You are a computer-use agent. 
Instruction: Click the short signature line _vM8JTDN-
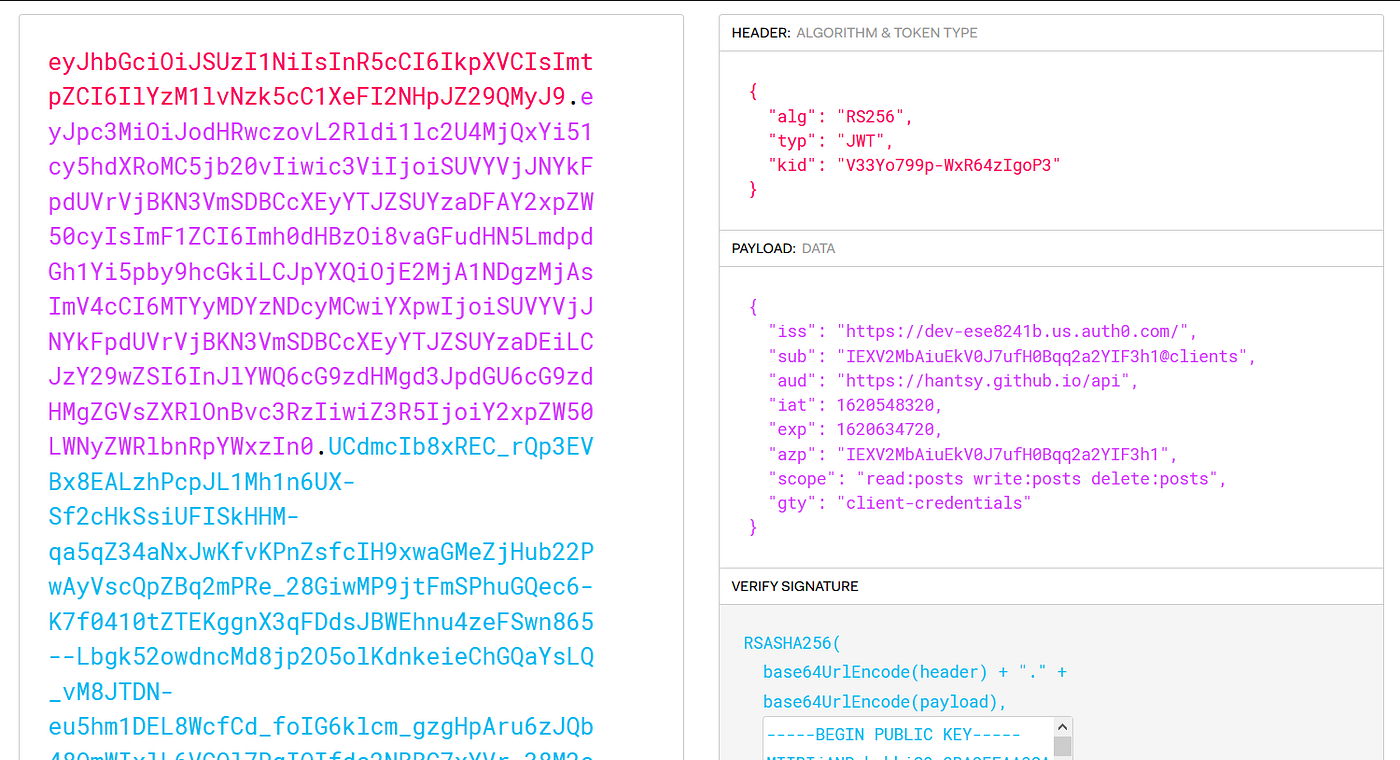[112, 692]
